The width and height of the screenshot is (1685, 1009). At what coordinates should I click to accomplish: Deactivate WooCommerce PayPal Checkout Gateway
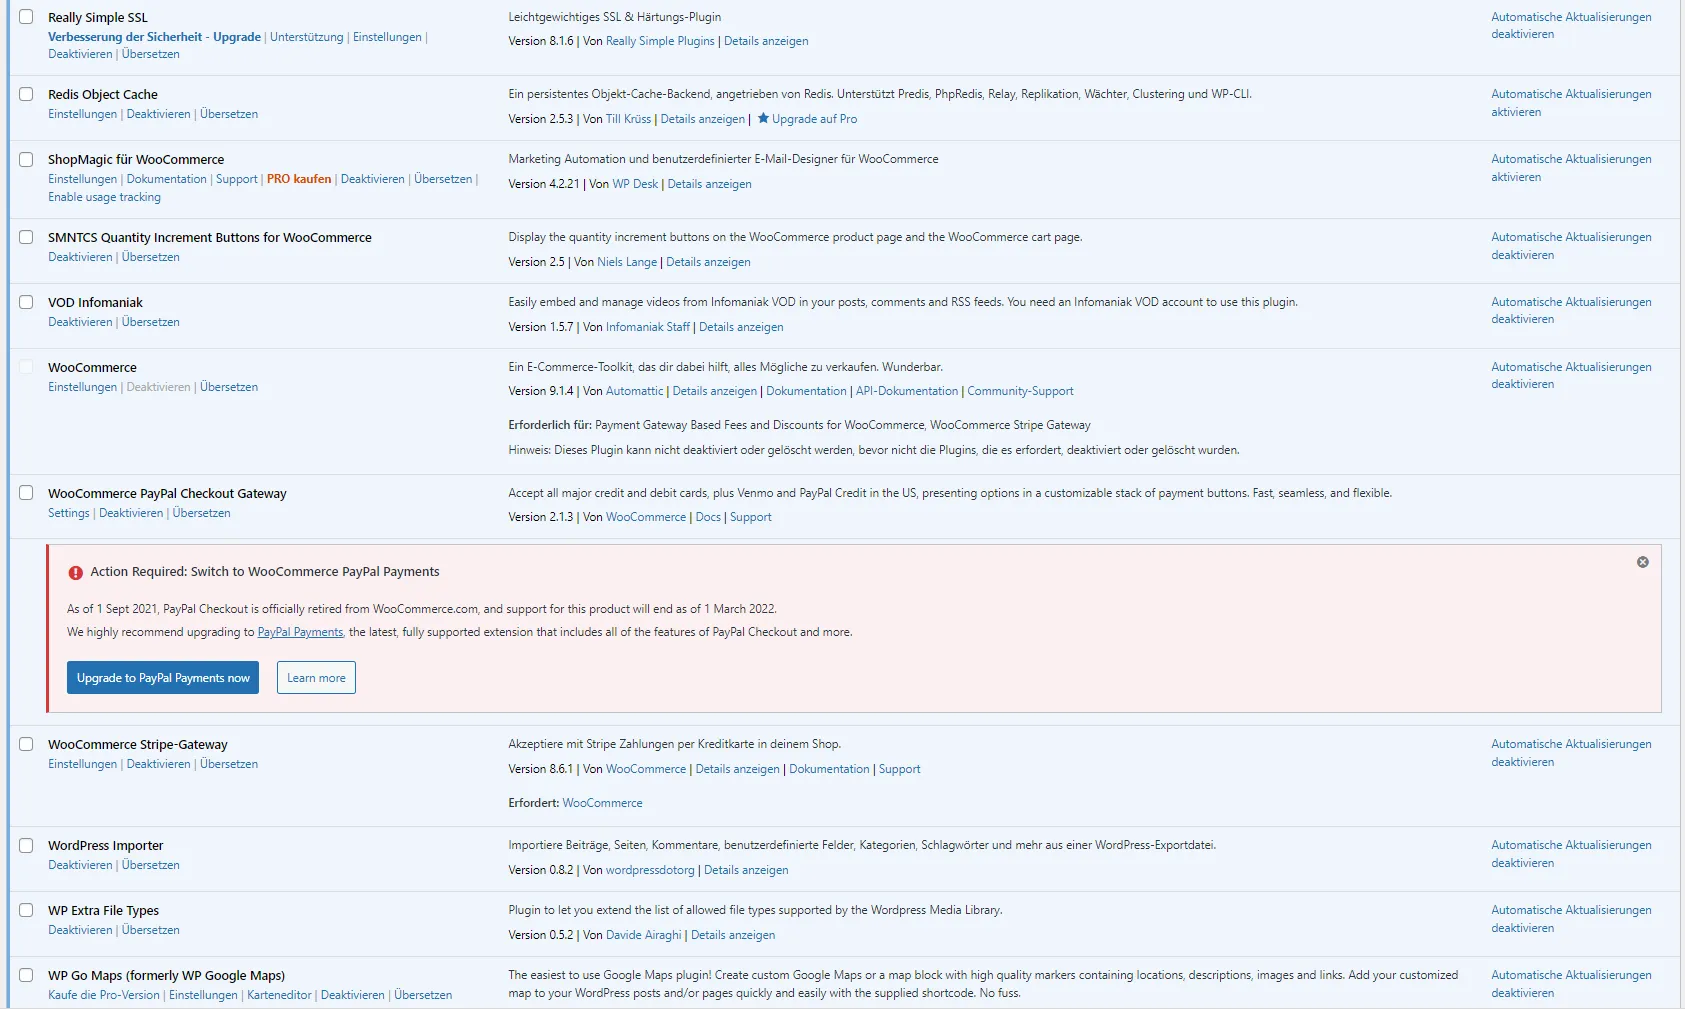pos(131,513)
